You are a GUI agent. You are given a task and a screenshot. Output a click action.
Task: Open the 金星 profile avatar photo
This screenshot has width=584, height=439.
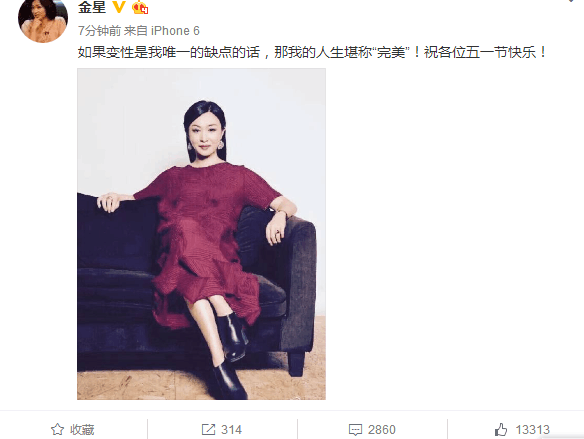tap(43, 19)
